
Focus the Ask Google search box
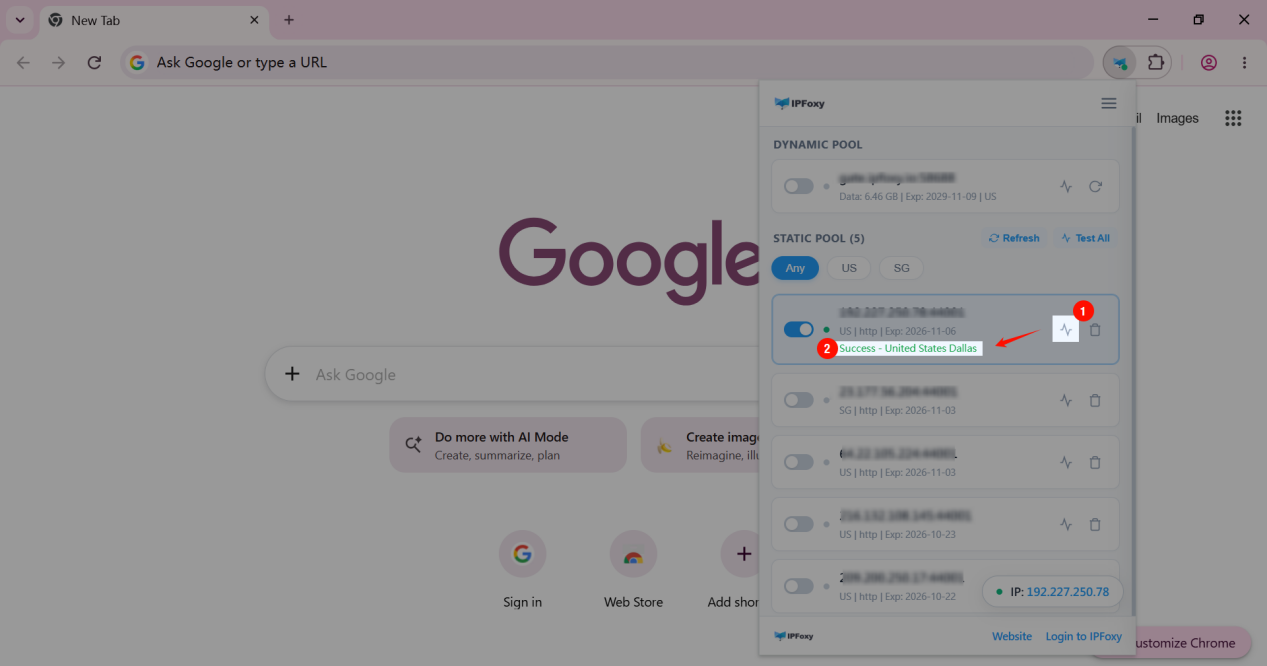click(512, 374)
